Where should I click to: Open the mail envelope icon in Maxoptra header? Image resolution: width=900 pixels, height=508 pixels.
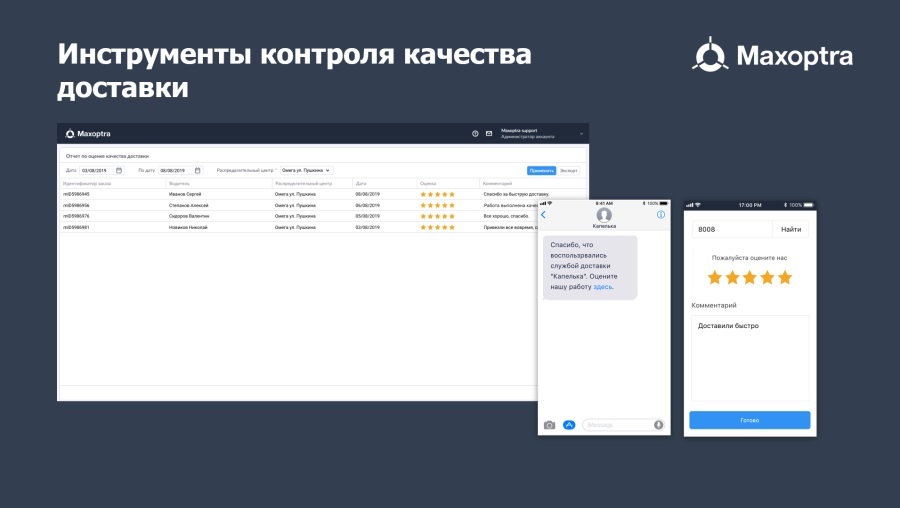[489, 134]
